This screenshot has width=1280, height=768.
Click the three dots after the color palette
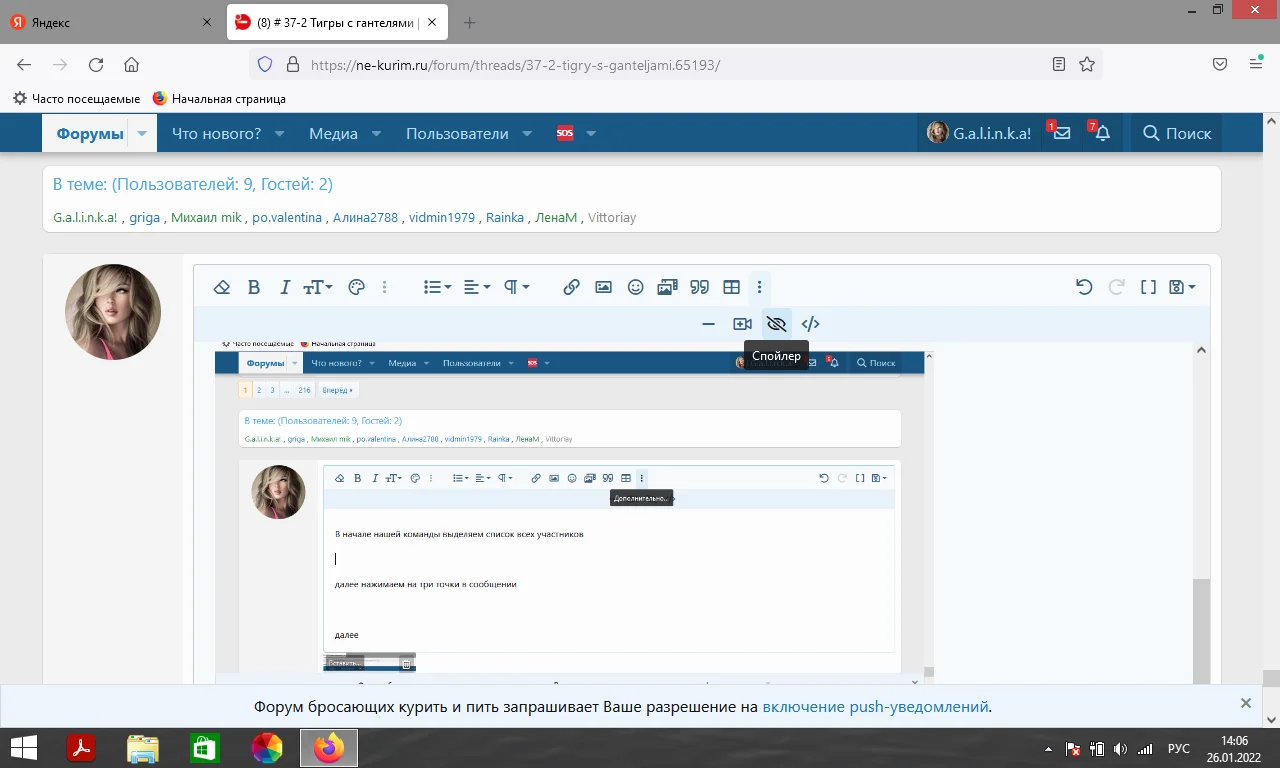(385, 287)
